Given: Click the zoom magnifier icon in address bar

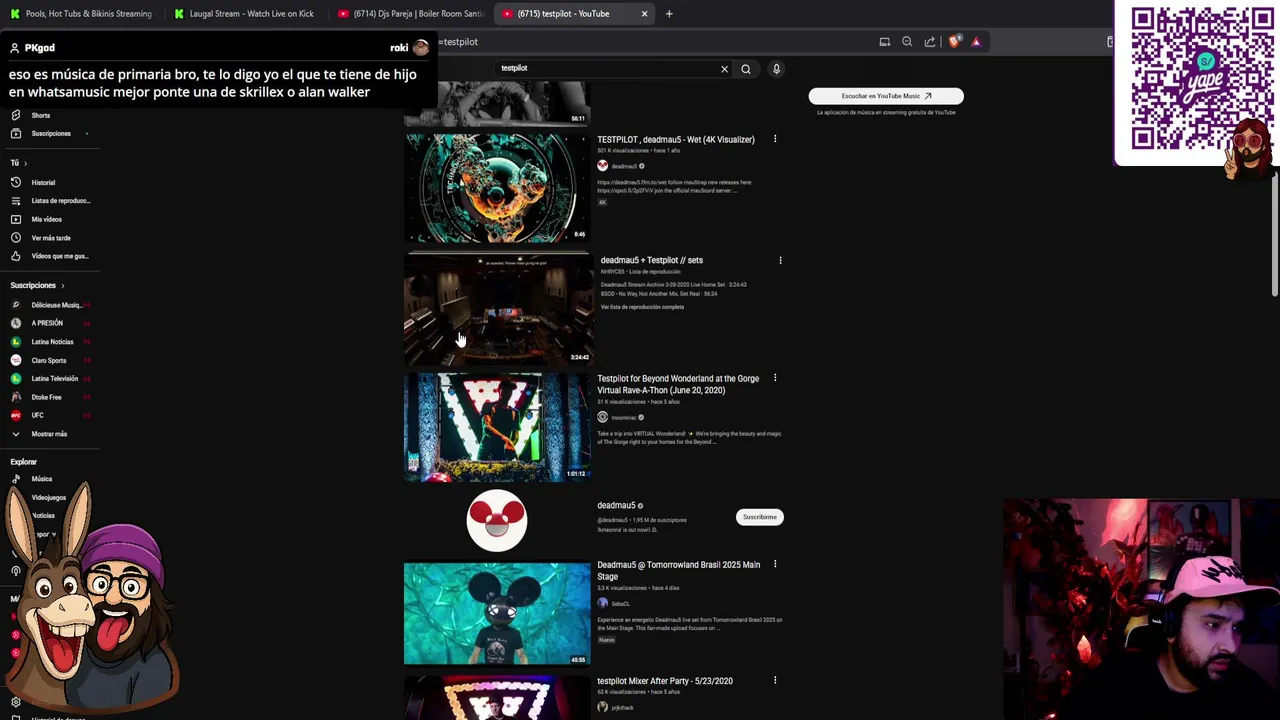Looking at the screenshot, I should coord(907,42).
